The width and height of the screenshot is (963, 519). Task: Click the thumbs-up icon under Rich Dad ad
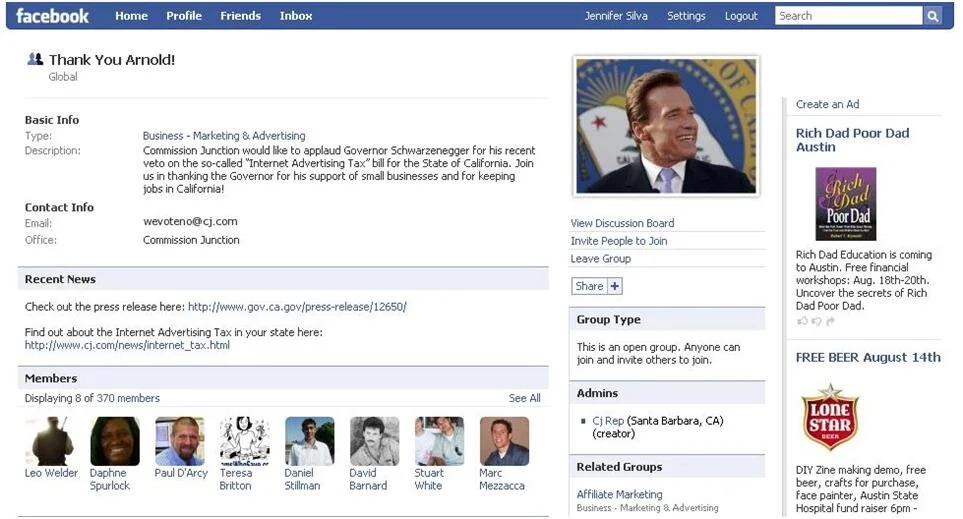(802, 321)
